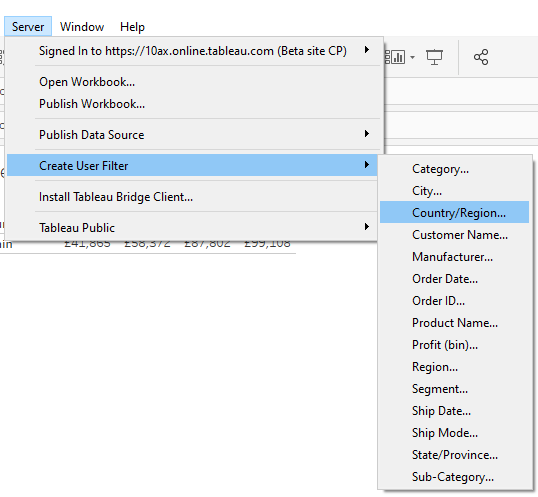Create user filter on Profit (bin)...
The width and height of the screenshot is (538, 497).
(x=454, y=344)
